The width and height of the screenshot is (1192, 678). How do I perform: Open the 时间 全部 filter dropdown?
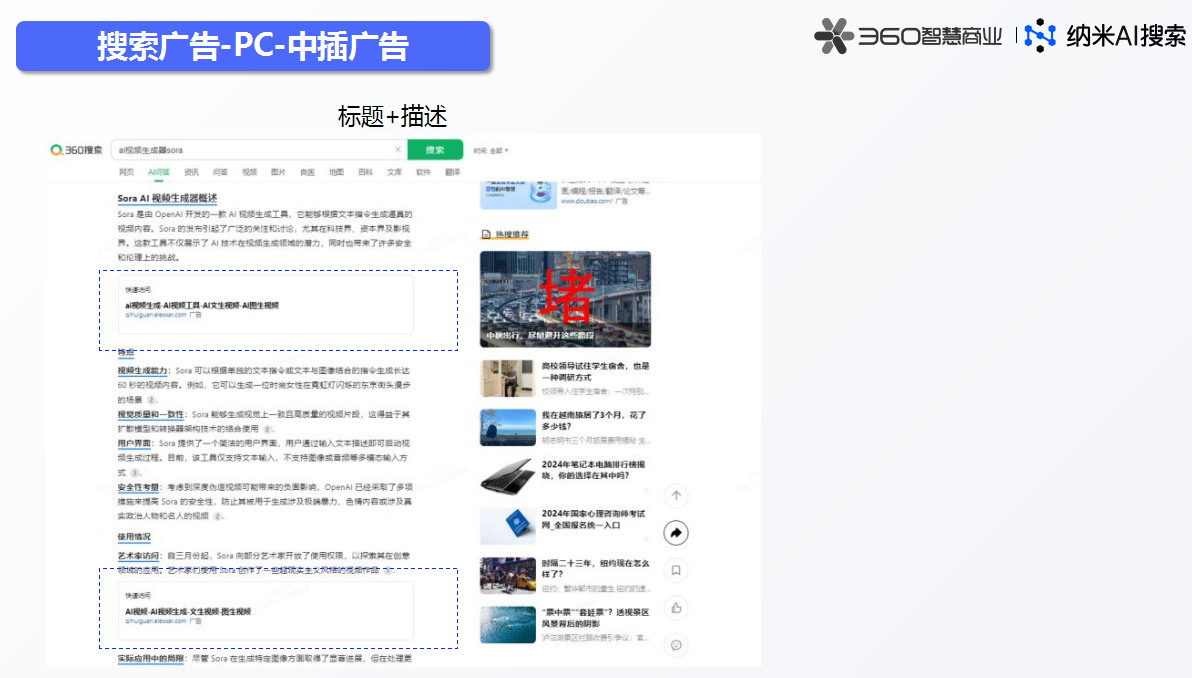491,150
